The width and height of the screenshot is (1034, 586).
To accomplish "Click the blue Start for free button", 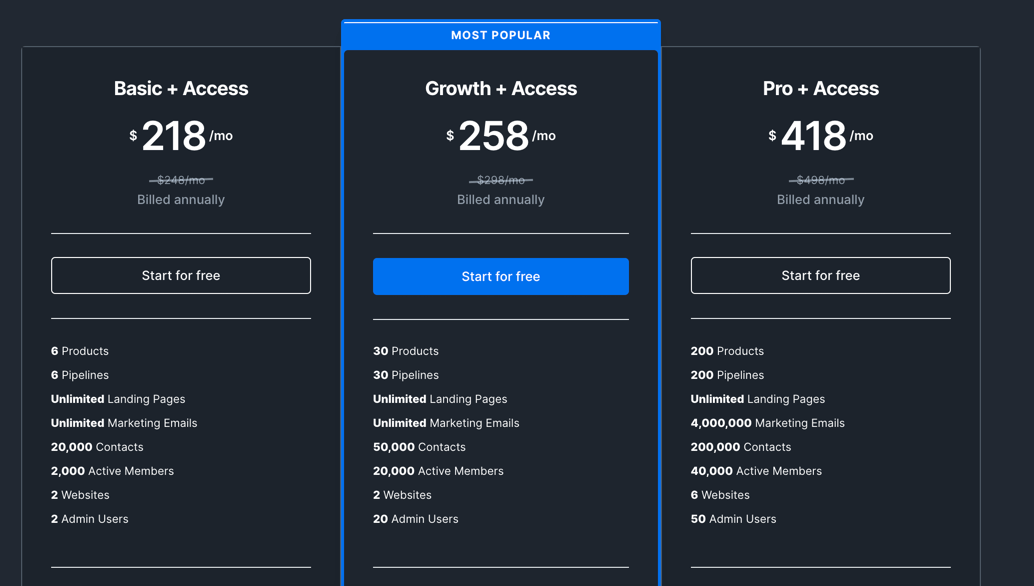I will (x=501, y=276).
